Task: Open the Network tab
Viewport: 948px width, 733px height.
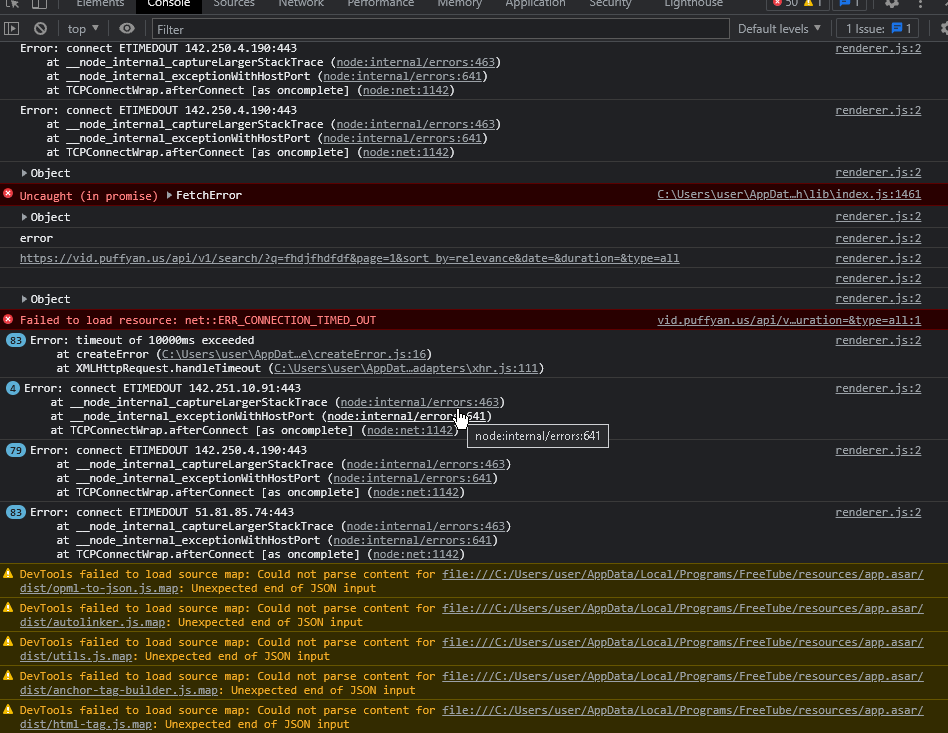Action: pos(301,3)
